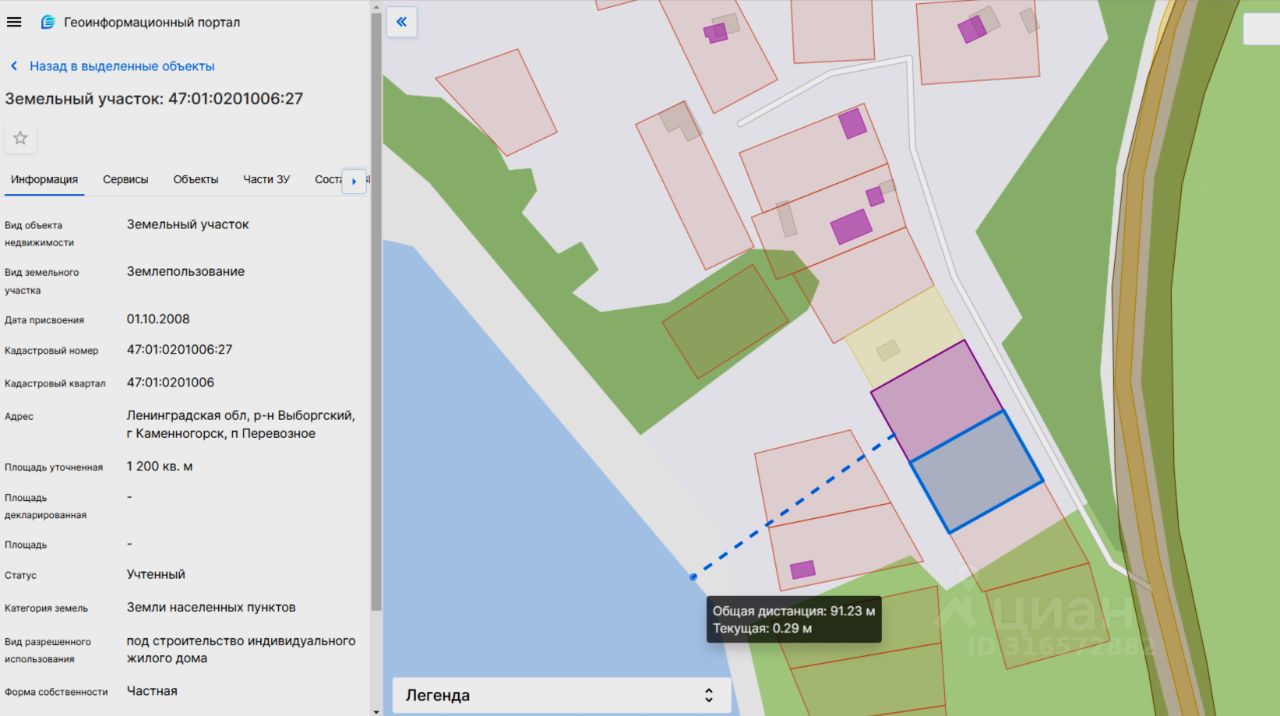The height and width of the screenshot is (716, 1280).
Task: Open the Сервисы tab
Action: point(125,179)
